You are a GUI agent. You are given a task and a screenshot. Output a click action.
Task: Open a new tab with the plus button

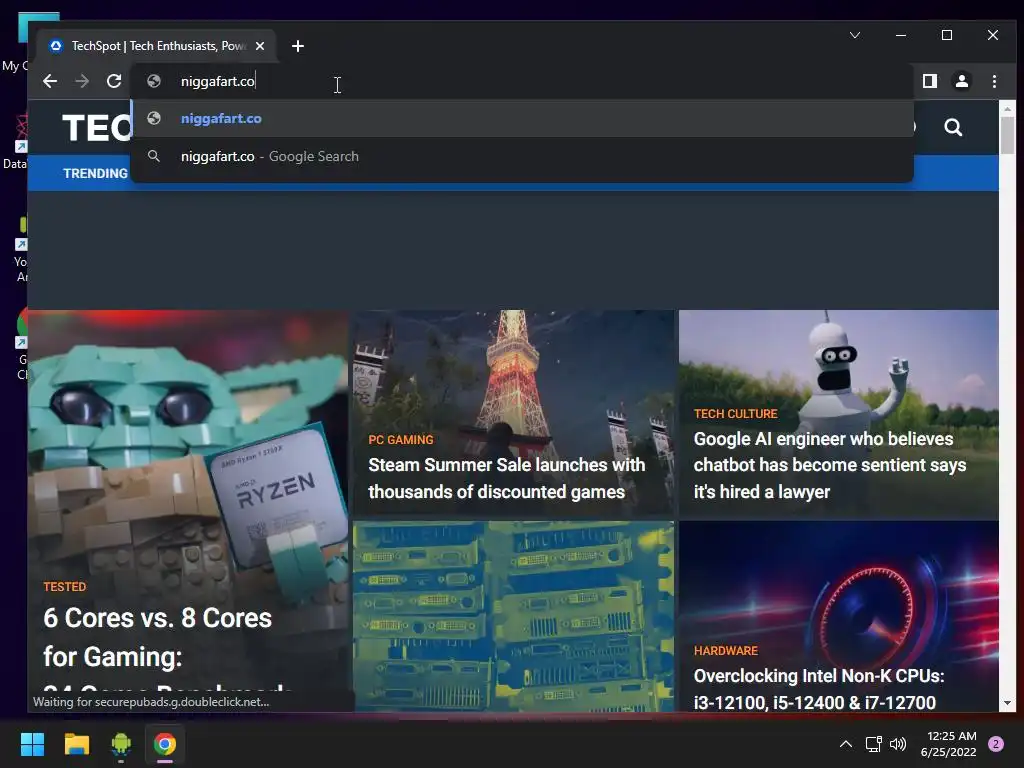[x=298, y=46]
